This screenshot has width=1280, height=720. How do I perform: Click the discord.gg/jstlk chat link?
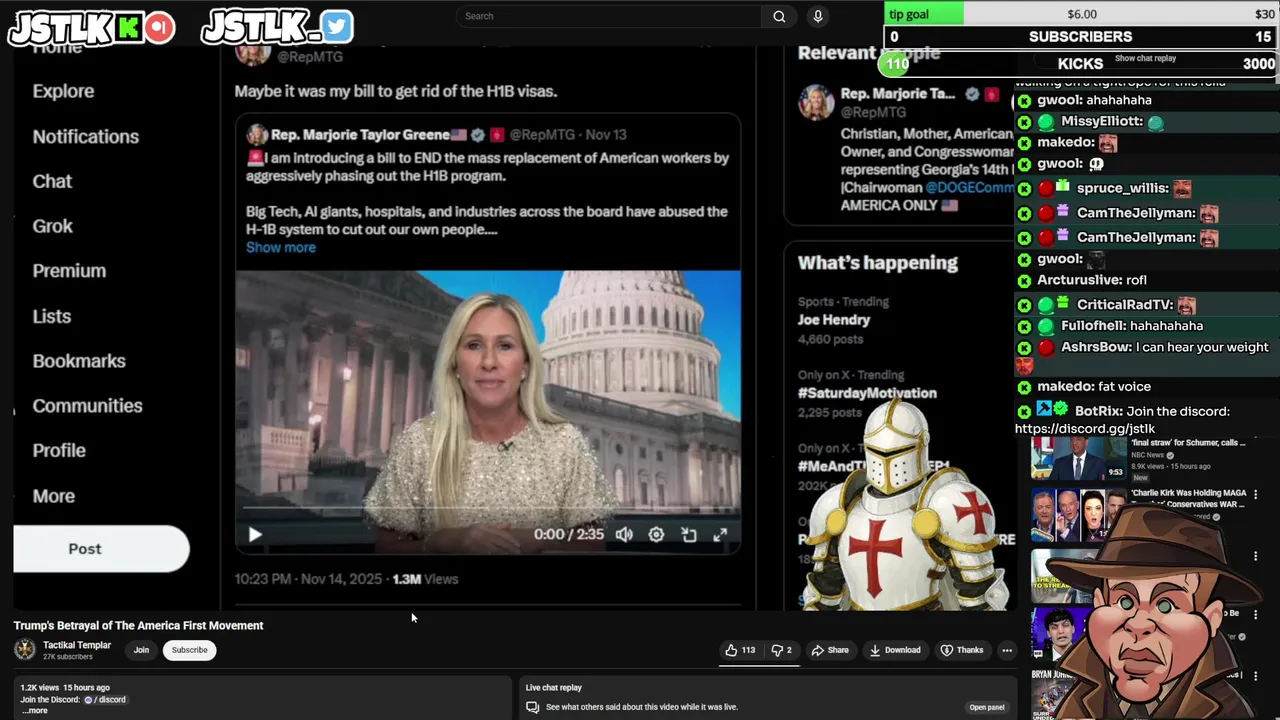point(1085,429)
